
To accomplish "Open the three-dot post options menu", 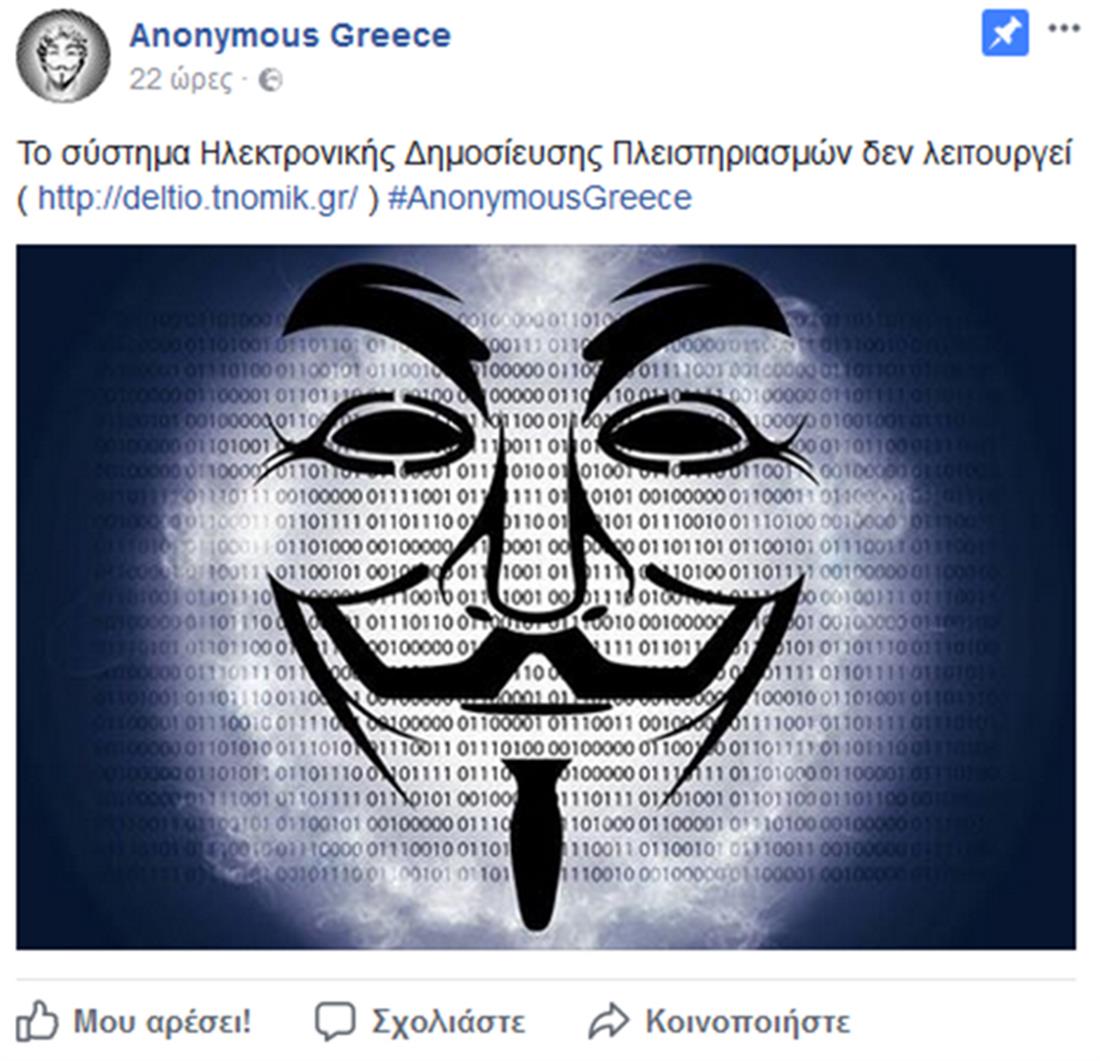I will [1064, 29].
